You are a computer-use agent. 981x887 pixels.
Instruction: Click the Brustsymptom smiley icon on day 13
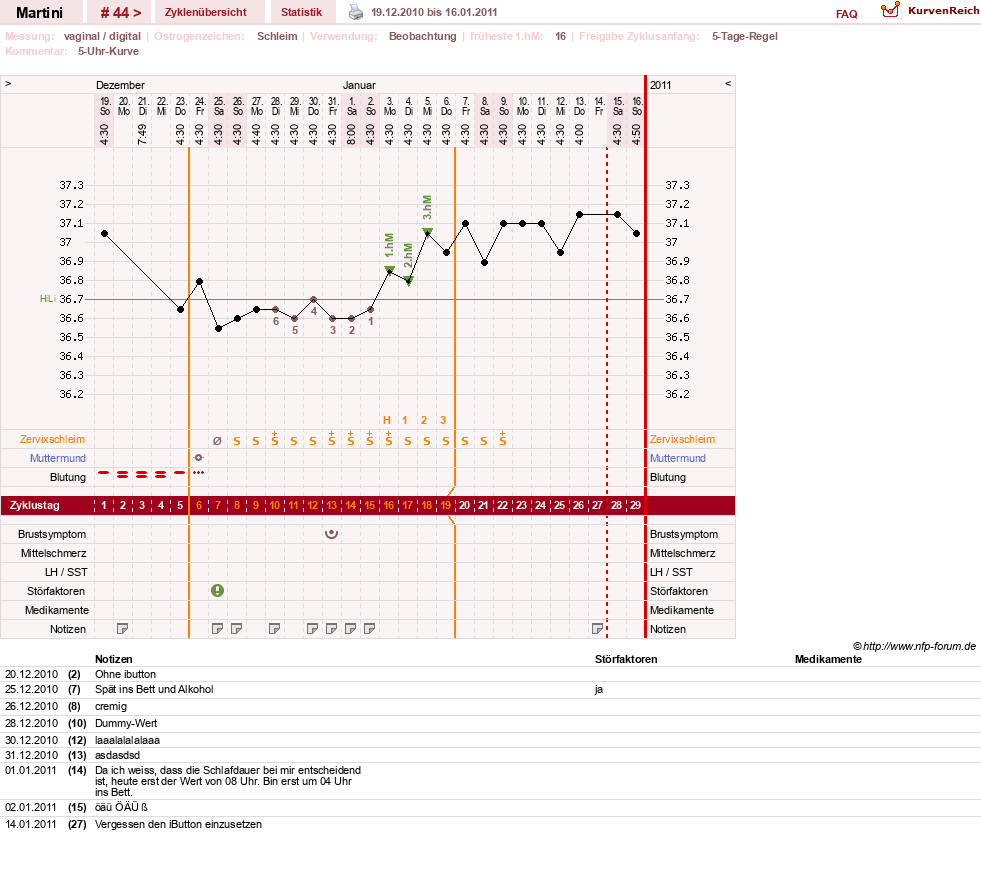[332, 534]
